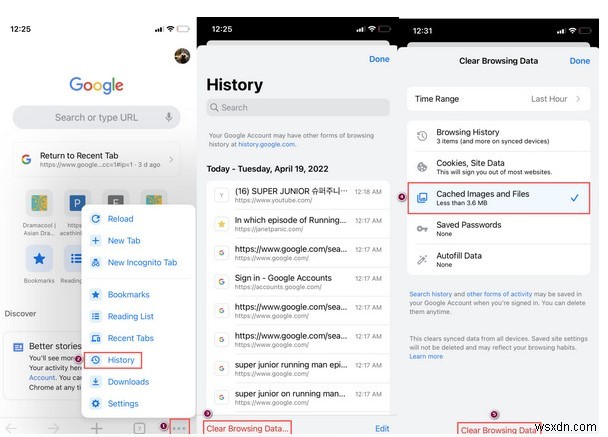Tap the new tab plus icon in bottom toolbar
608x437 pixels.
97,428
